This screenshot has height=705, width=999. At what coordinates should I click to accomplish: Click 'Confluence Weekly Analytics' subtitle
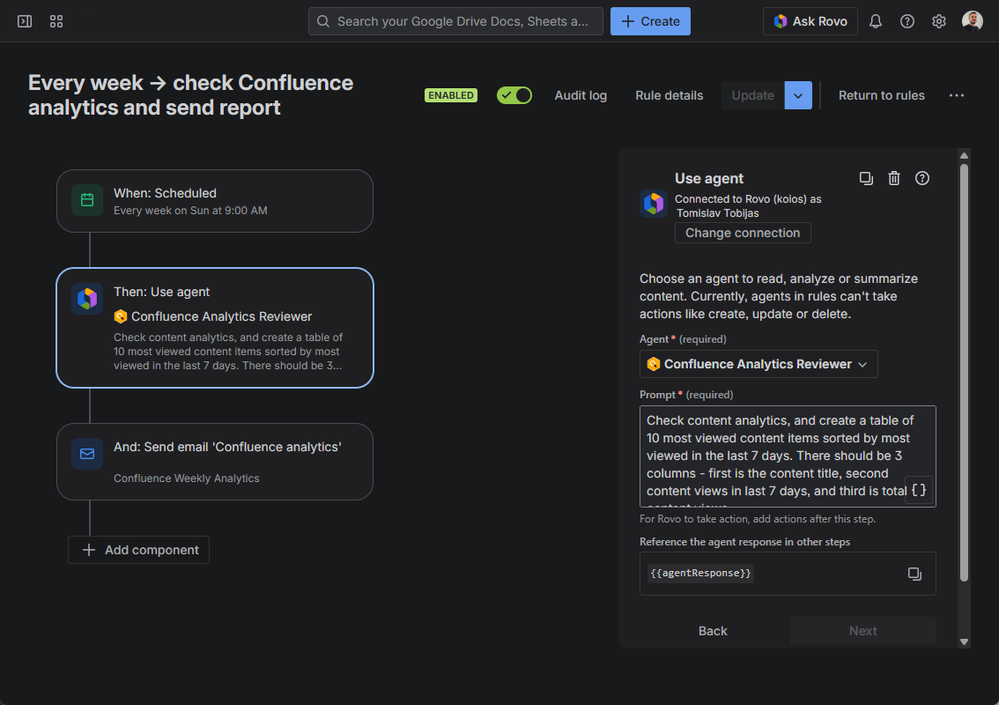pos(186,478)
